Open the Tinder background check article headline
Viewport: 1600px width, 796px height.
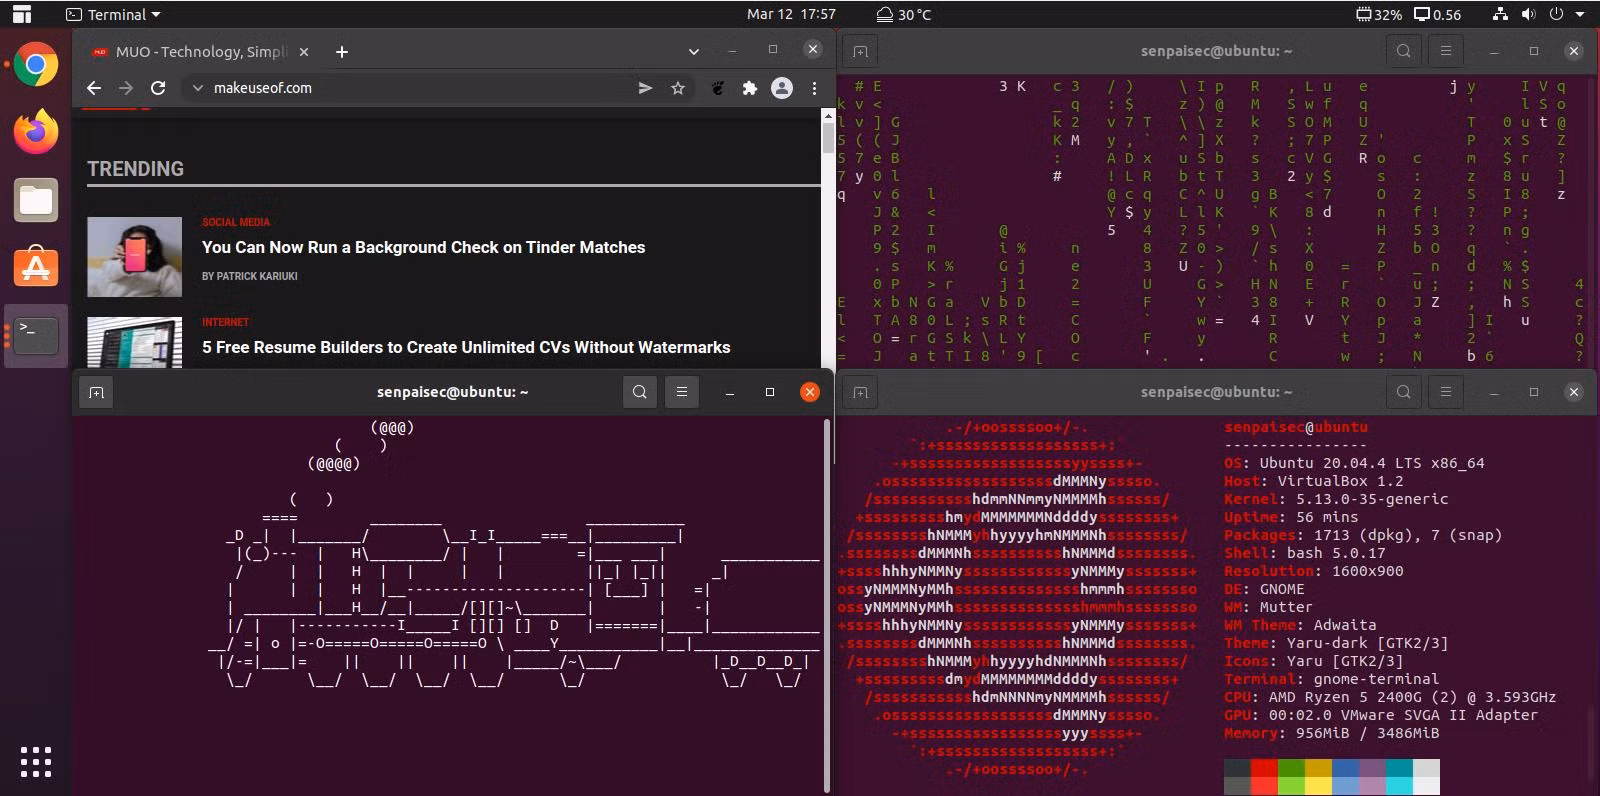423,247
